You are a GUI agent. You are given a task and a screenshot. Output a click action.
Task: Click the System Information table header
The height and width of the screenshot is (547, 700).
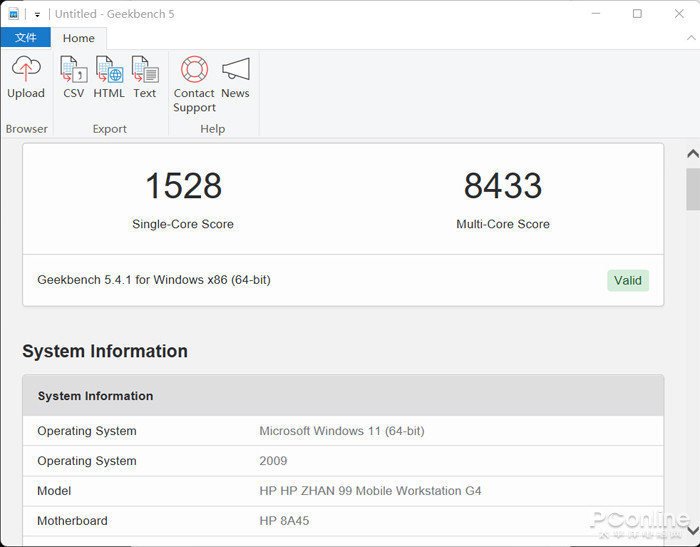tap(343, 396)
